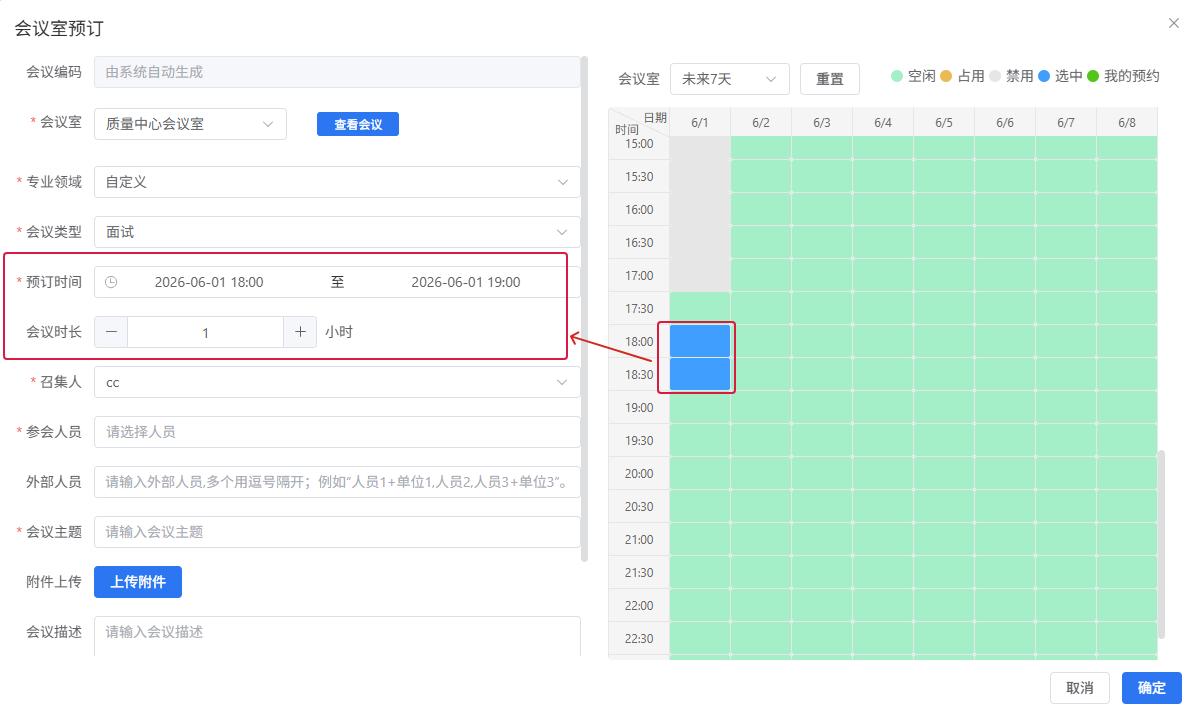Screen dimensions: 1194x719
Task: Click the 22:00 time row label
Action: click(639, 606)
